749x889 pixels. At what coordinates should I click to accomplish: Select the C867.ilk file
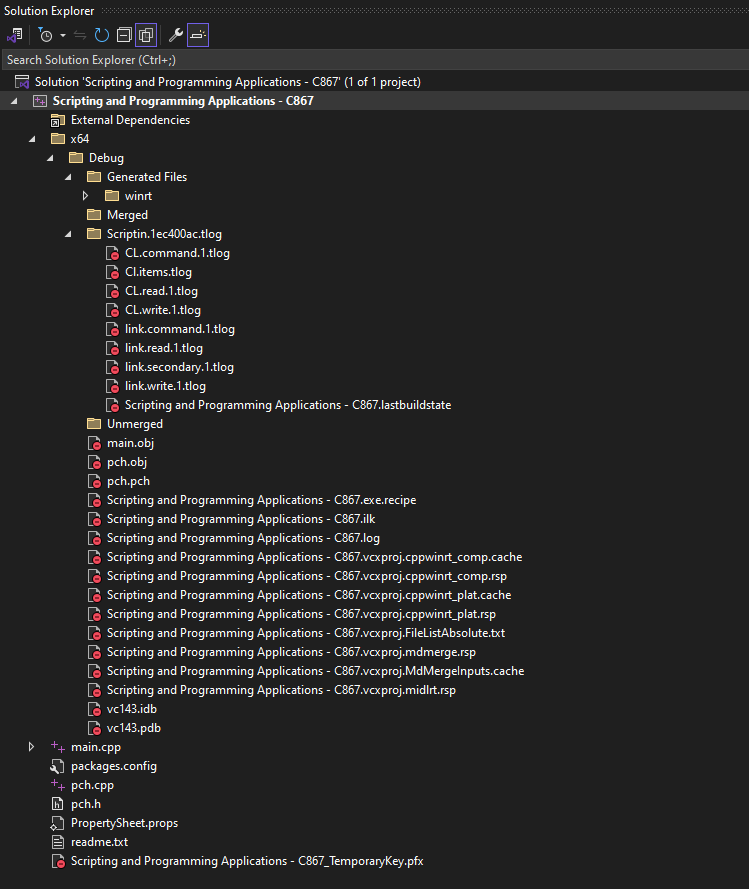tap(241, 519)
